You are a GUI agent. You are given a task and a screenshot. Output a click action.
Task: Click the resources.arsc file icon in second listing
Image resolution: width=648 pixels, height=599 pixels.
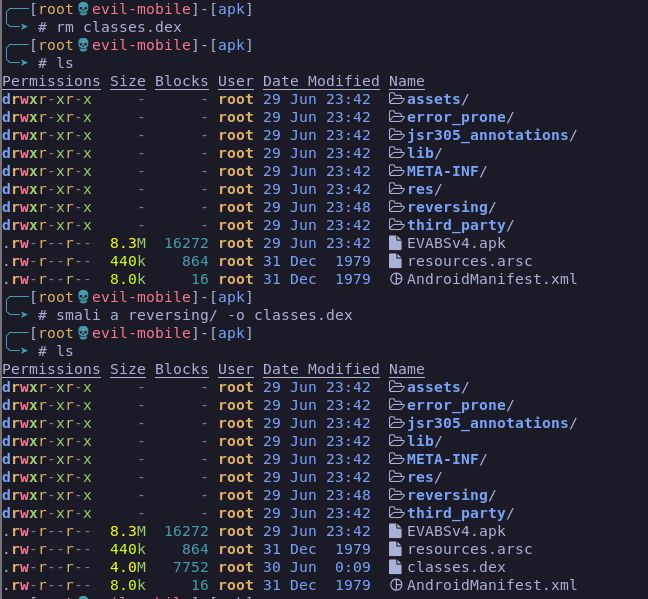click(x=395, y=549)
